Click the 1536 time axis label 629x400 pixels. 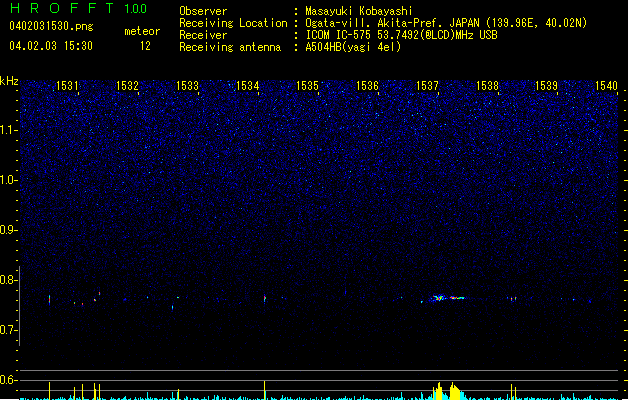pyautogui.click(x=367, y=85)
